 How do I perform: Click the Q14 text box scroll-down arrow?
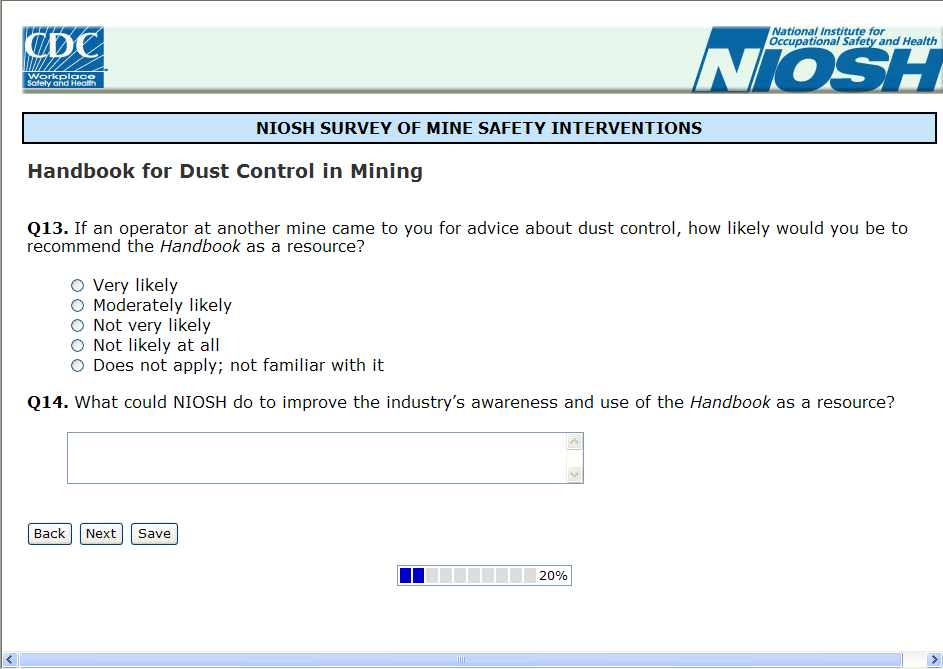coord(574,474)
